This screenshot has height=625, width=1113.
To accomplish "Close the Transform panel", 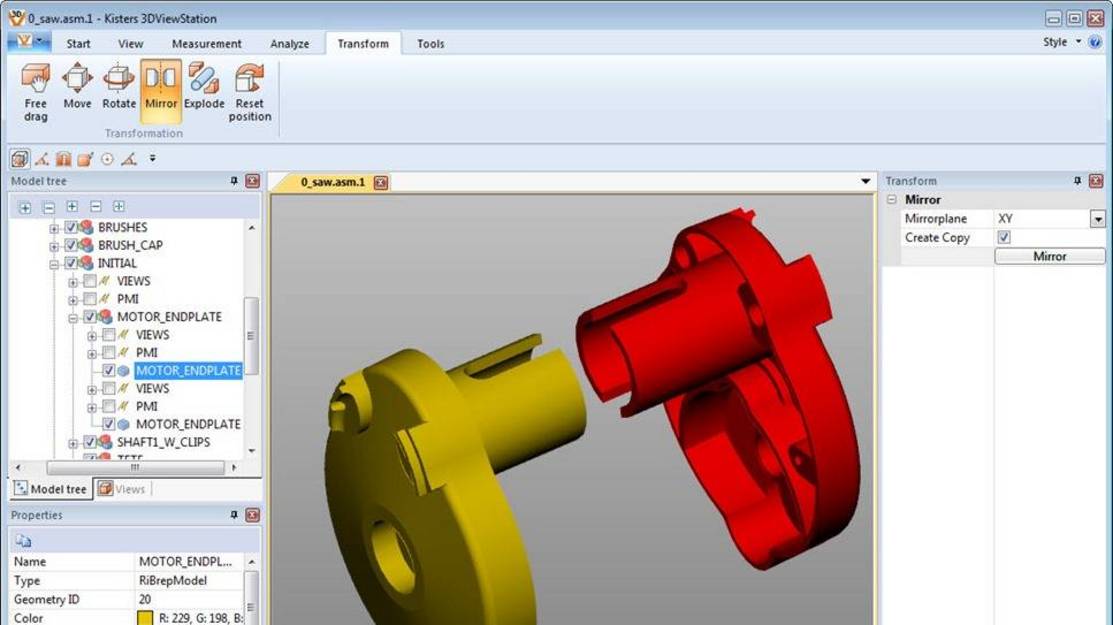I will coord(1096,181).
